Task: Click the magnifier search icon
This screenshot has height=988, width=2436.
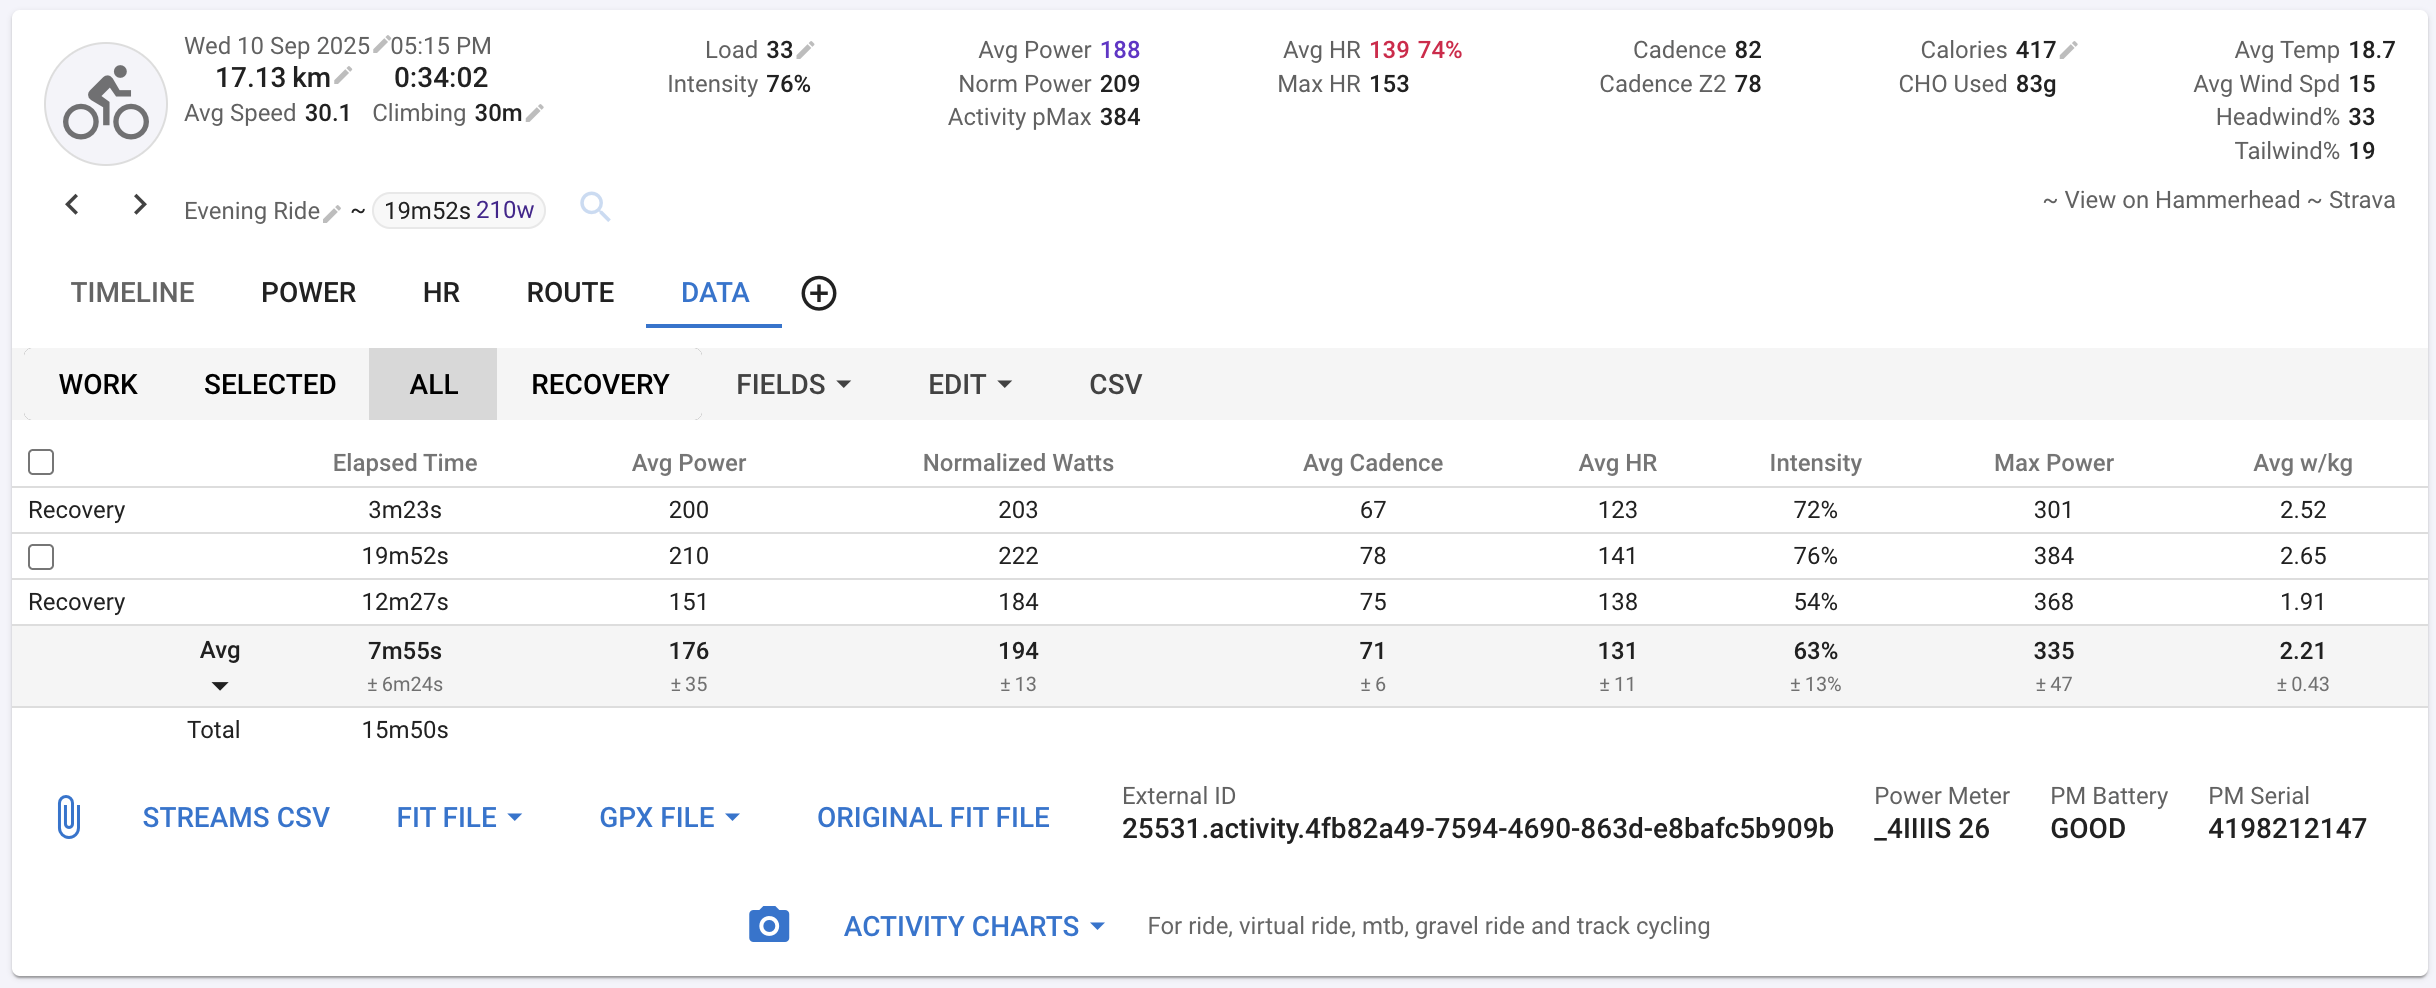Action: pyautogui.click(x=595, y=207)
